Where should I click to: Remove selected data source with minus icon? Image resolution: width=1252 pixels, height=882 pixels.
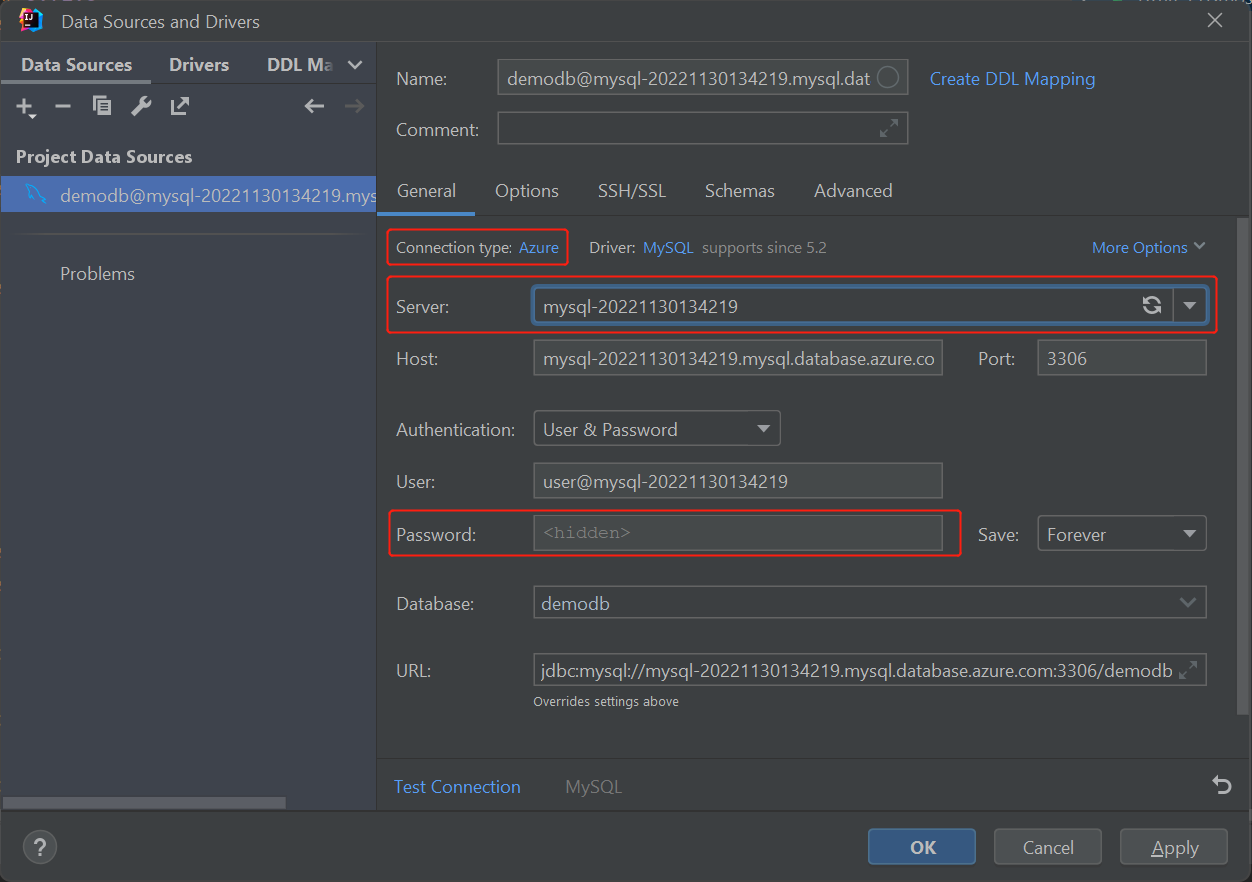pyautogui.click(x=63, y=106)
